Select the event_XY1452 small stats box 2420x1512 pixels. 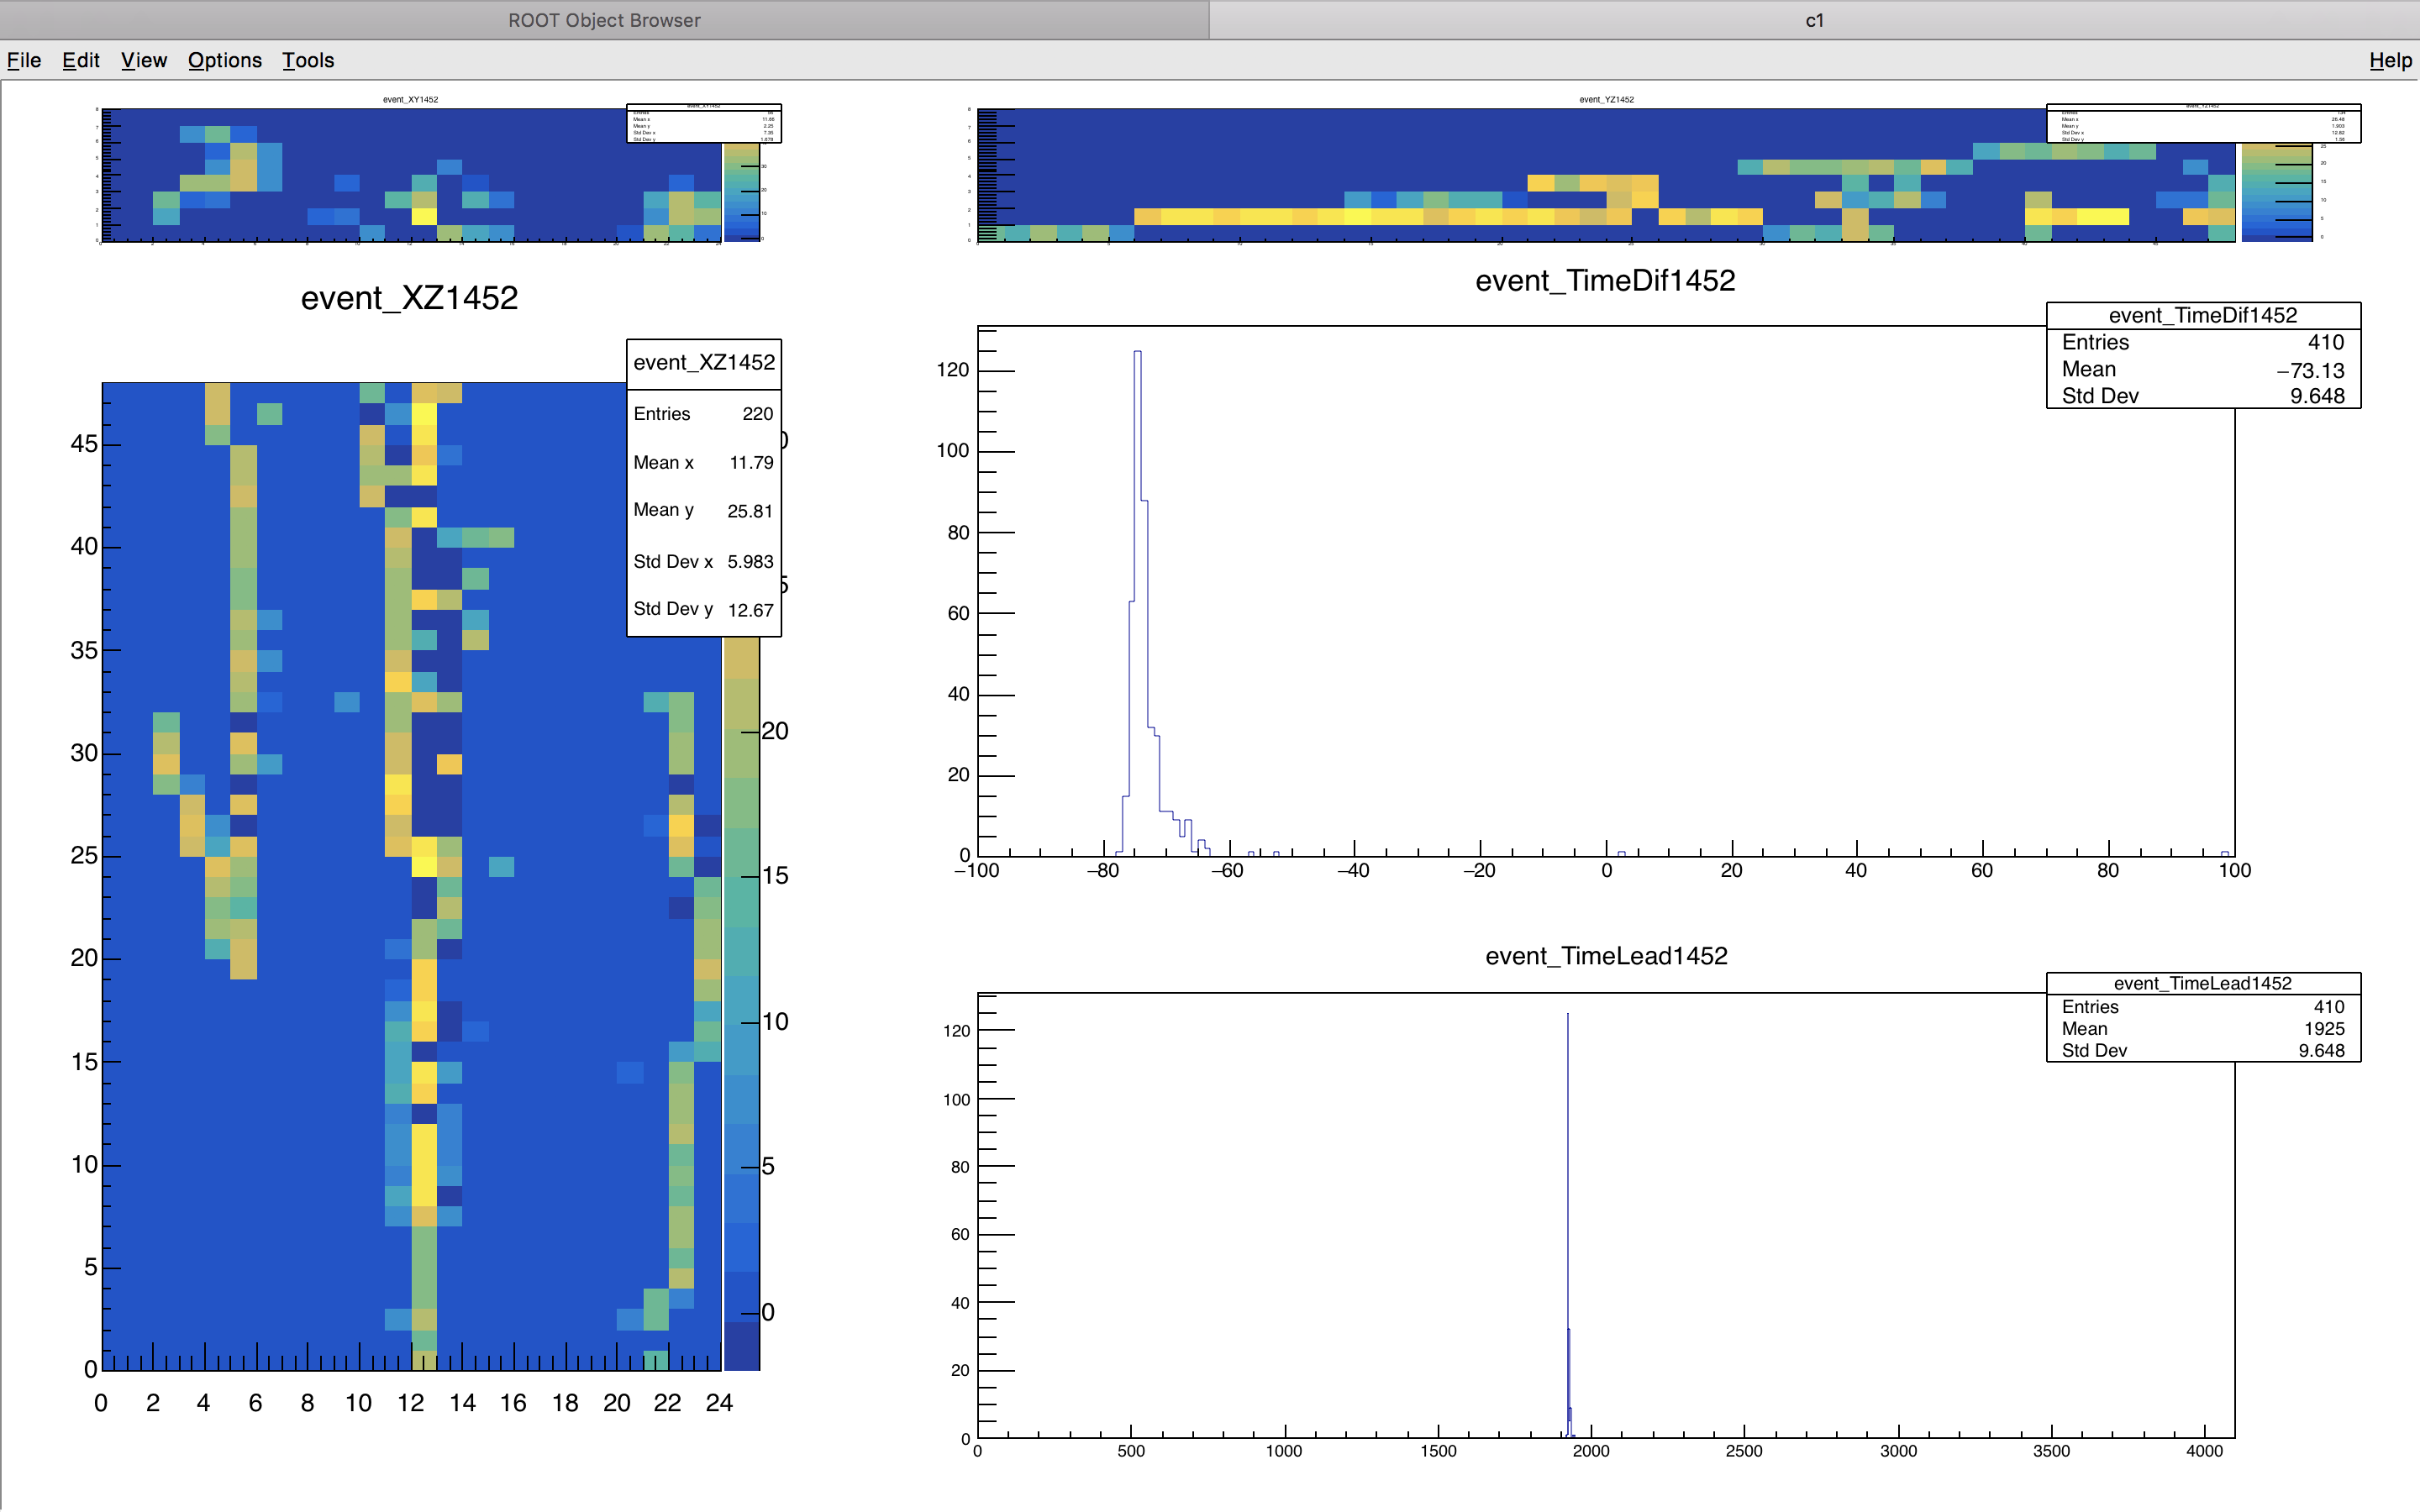coord(704,123)
